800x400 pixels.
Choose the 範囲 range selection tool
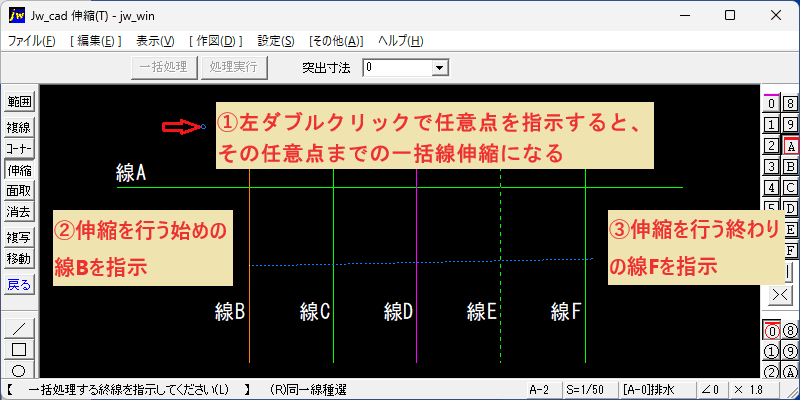coord(19,102)
